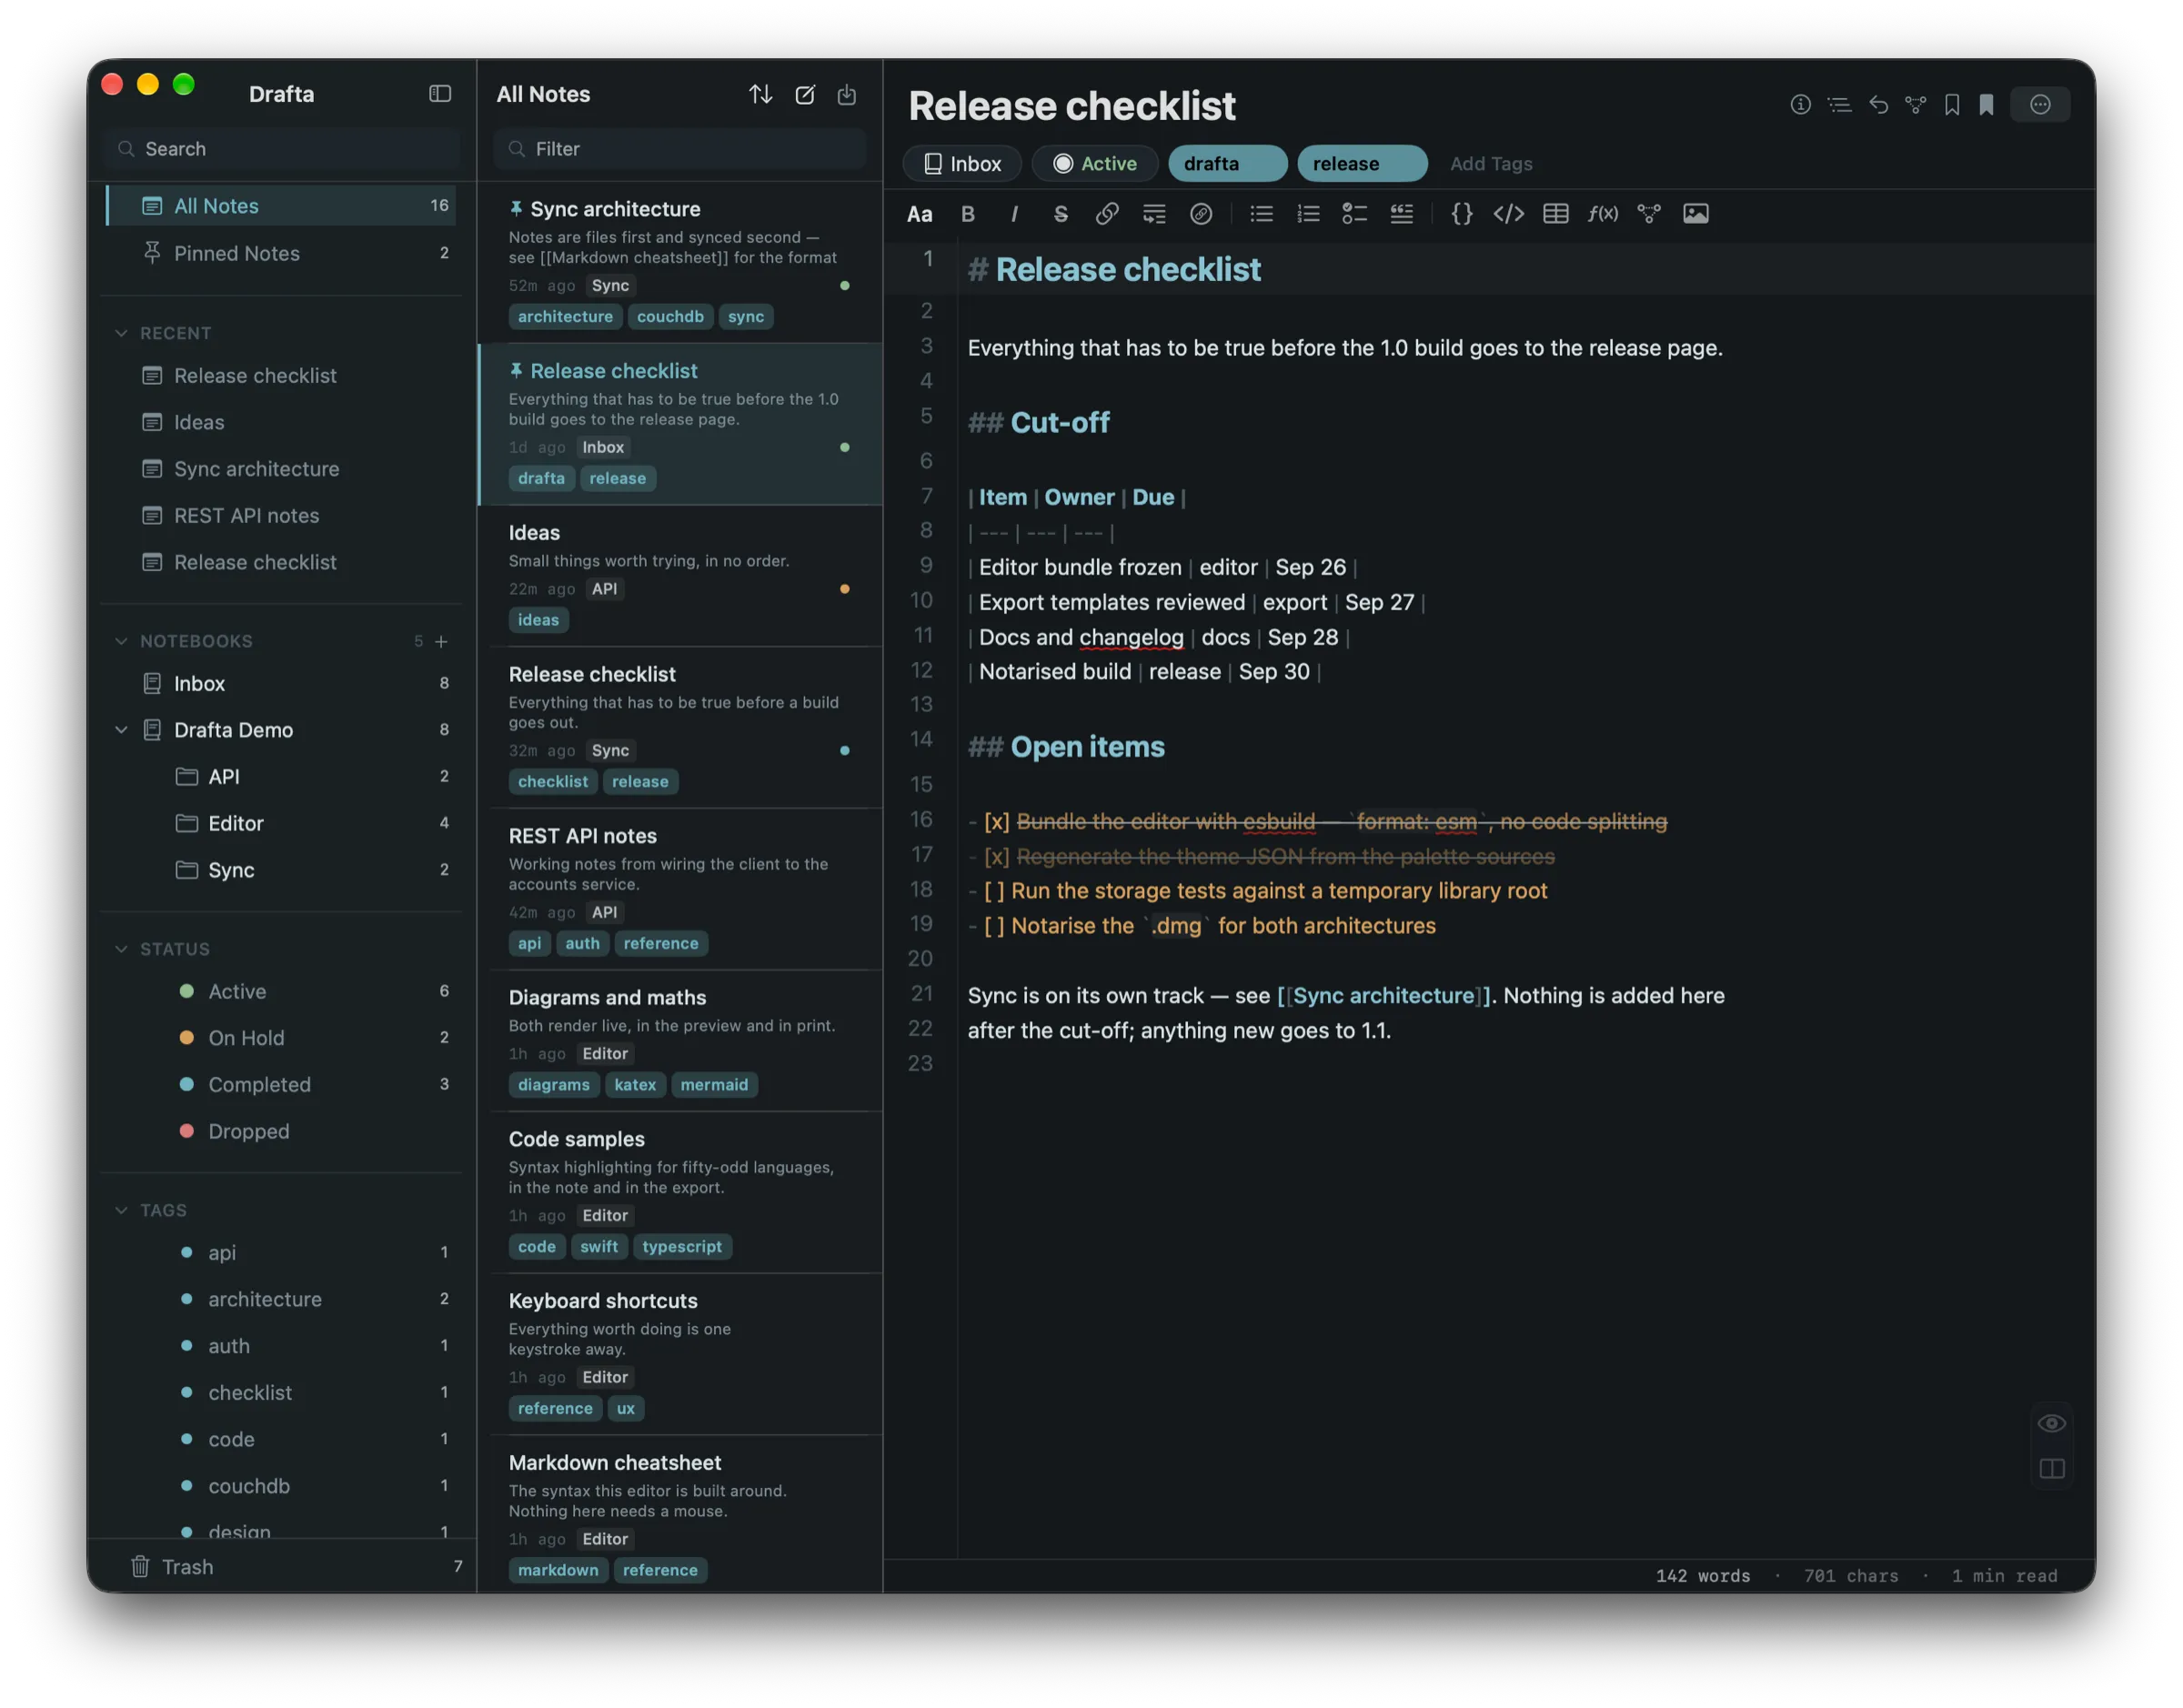Insert a link with the chain icon

pos(1107,214)
